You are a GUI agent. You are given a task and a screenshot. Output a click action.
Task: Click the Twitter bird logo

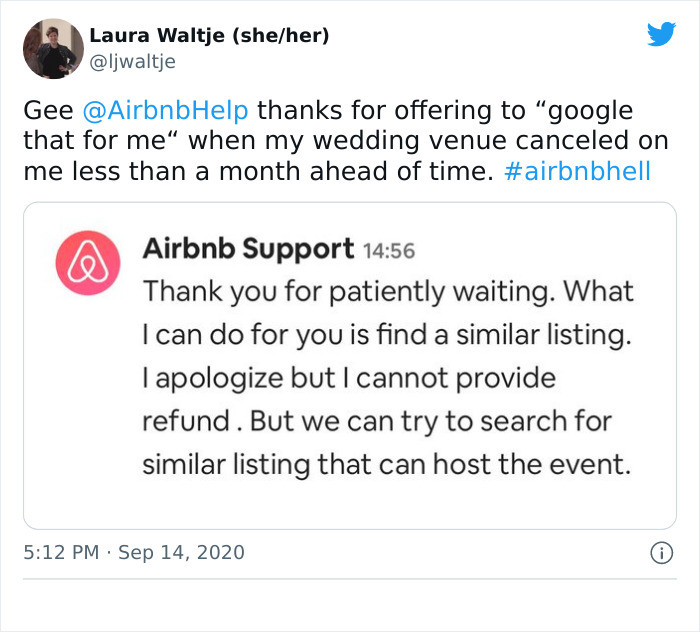(x=661, y=35)
